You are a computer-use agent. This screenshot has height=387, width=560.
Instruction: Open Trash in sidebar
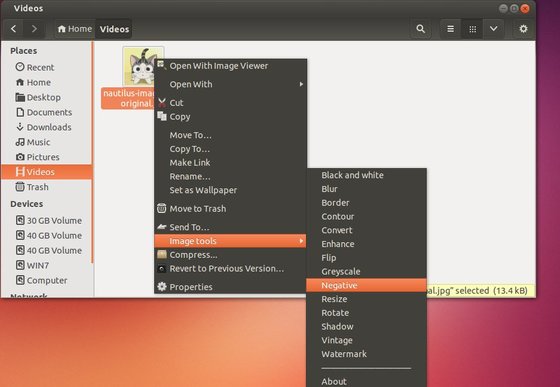46,187
